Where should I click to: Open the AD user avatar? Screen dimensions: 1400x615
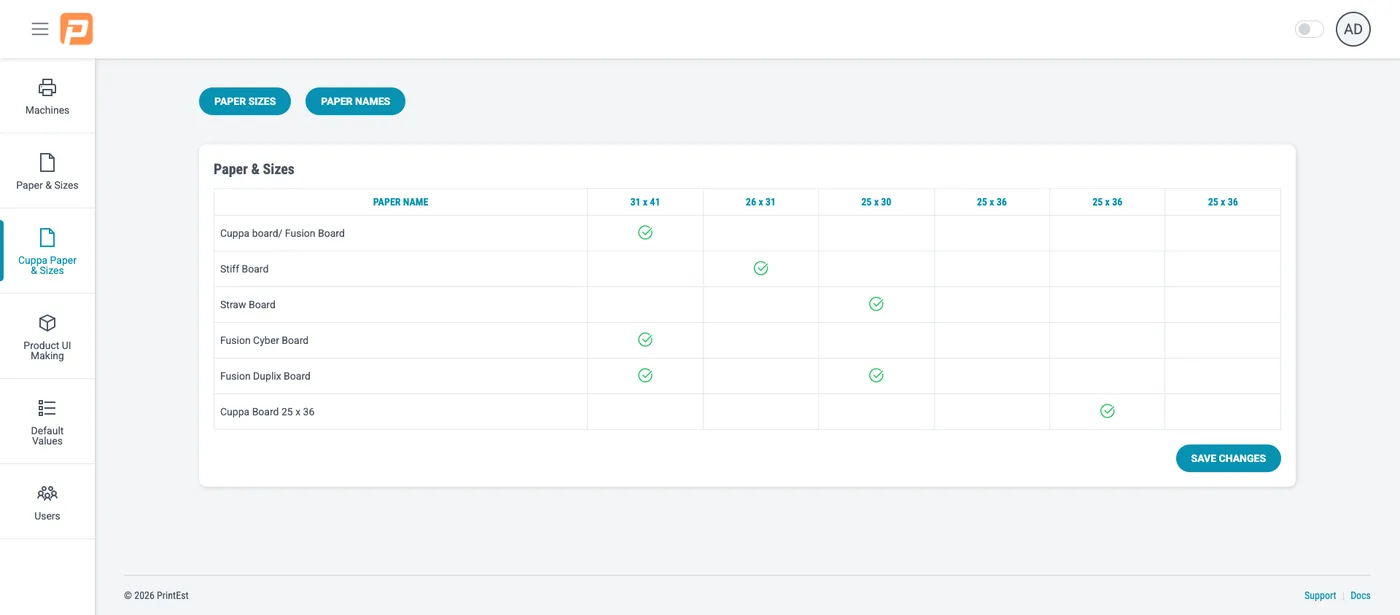pos(1353,29)
